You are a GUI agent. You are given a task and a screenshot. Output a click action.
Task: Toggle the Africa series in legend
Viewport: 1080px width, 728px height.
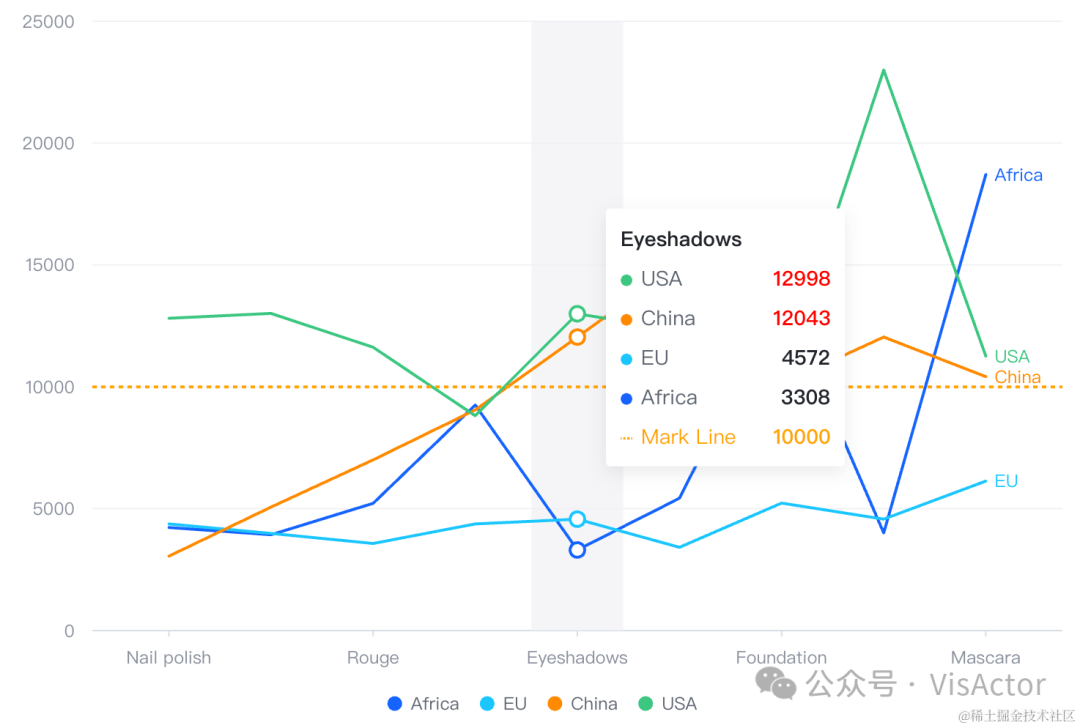click(x=423, y=704)
